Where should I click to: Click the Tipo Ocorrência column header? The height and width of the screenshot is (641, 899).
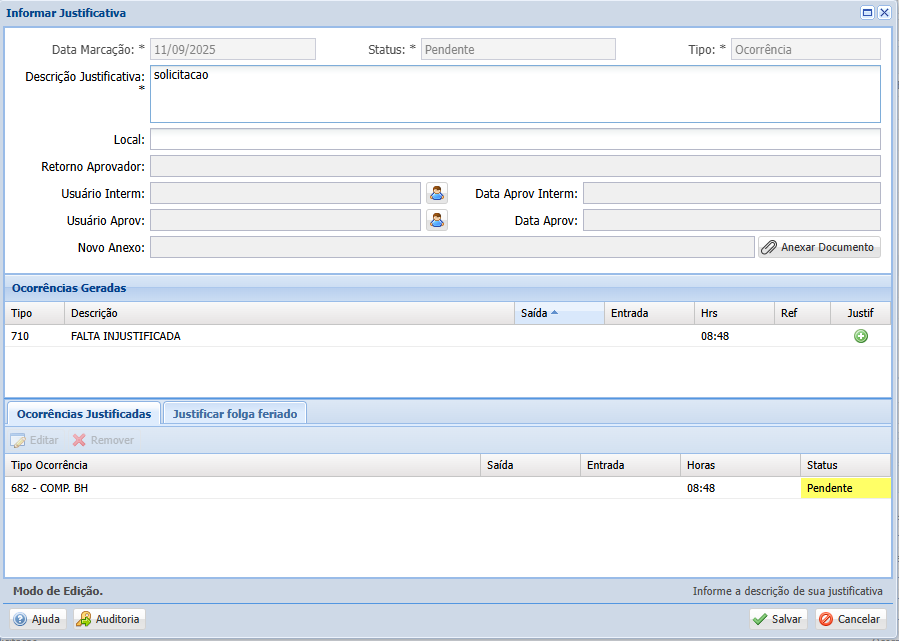coord(243,465)
